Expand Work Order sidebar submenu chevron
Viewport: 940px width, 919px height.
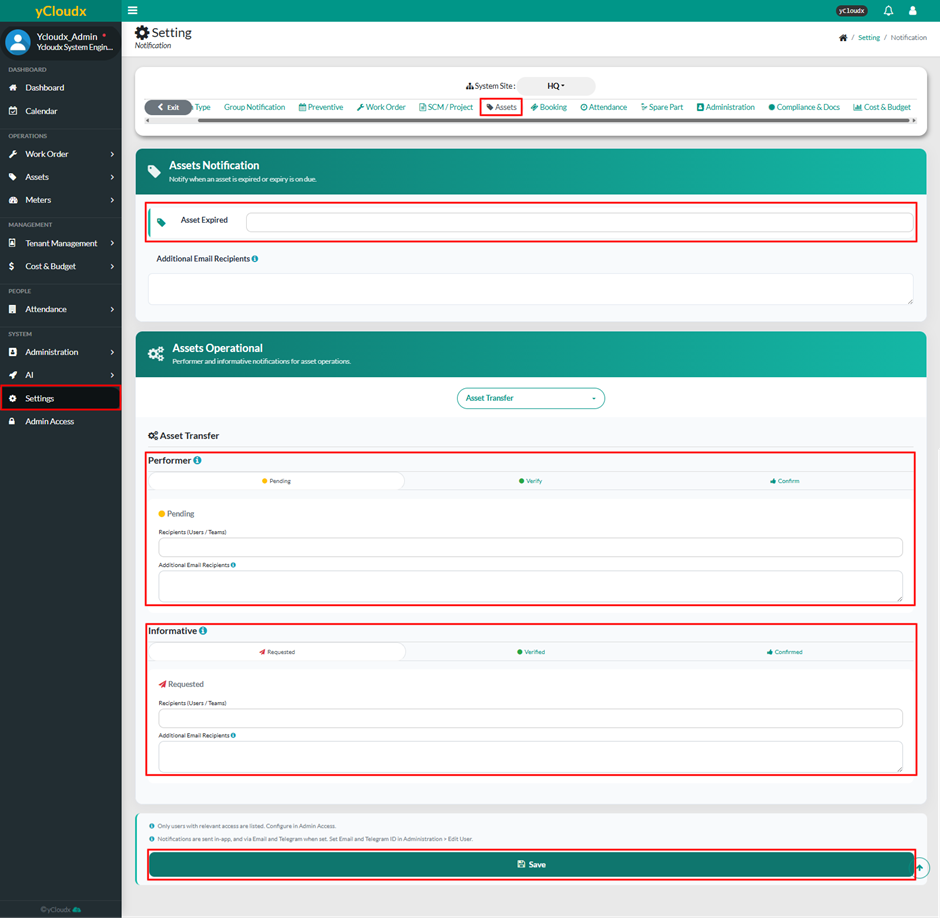pos(112,154)
